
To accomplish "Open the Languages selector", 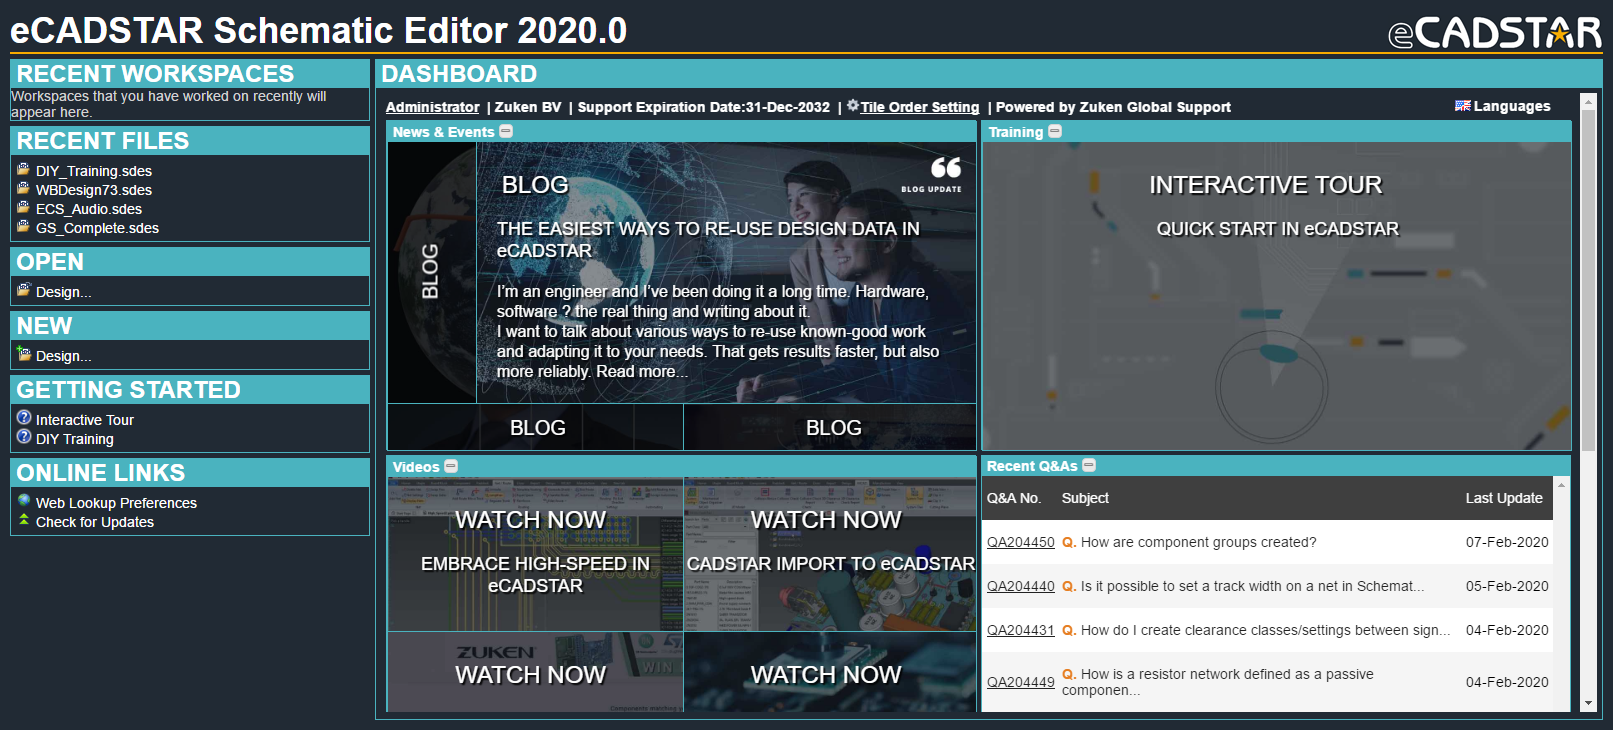I will pos(1512,106).
